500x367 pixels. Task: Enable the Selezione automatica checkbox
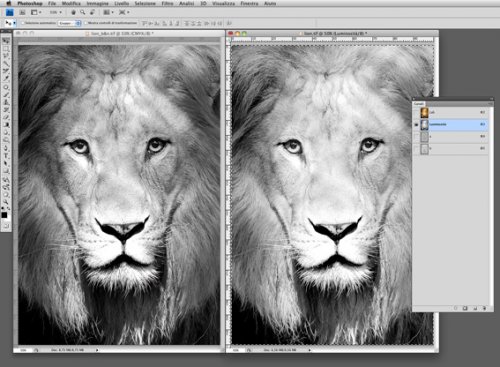click(x=23, y=23)
